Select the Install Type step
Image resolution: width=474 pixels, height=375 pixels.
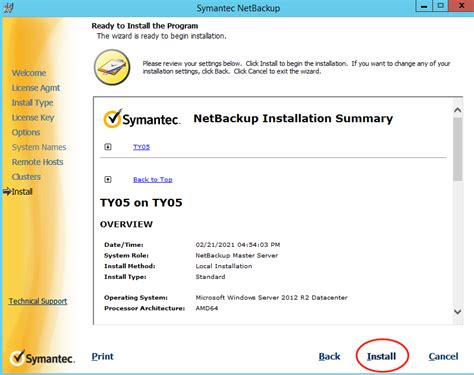[33, 103]
